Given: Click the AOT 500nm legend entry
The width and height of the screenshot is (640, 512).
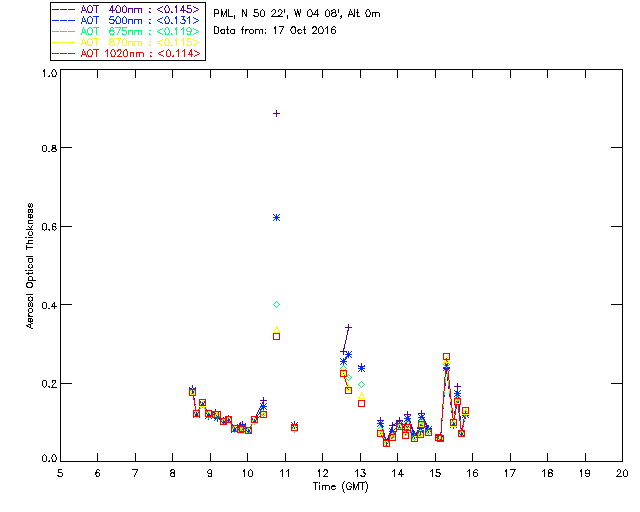Looking at the screenshot, I should pos(126,20).
